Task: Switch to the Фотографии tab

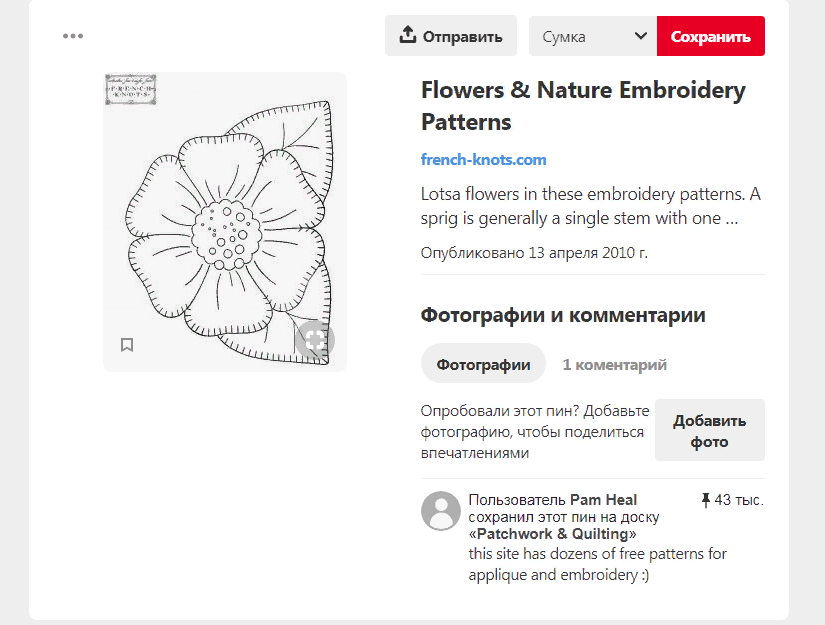Action: [x=483, y=364]
